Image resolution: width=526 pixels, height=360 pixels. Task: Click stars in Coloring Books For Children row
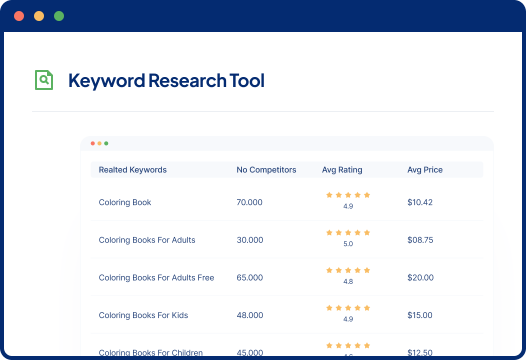[x=348, y=345]
